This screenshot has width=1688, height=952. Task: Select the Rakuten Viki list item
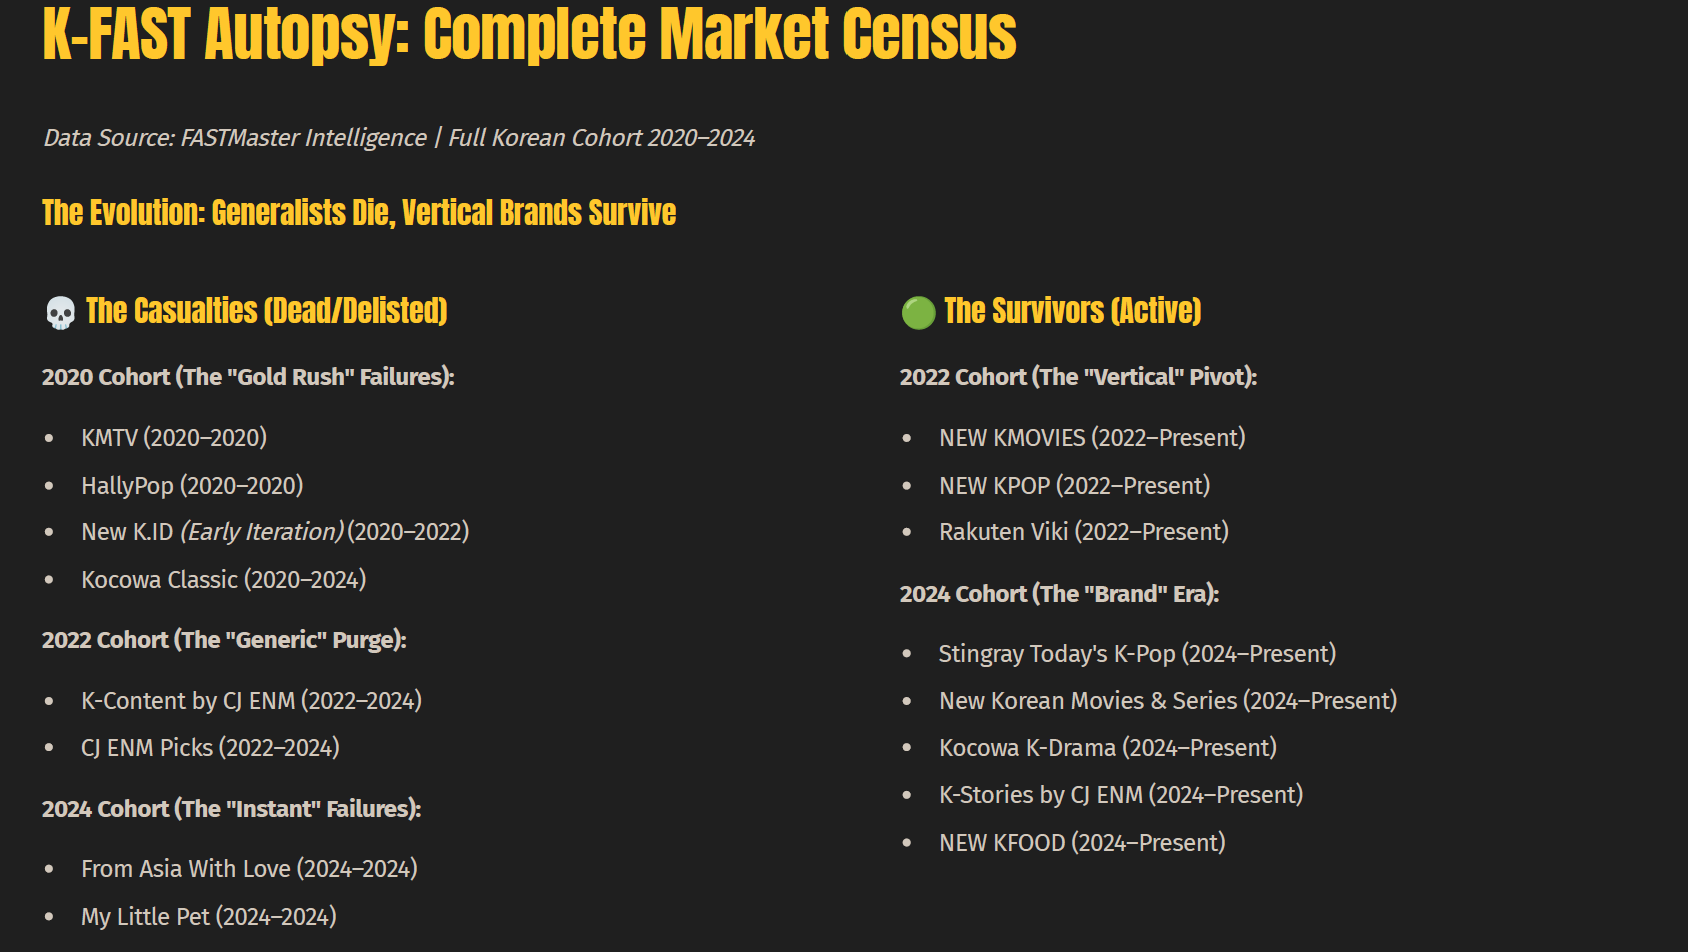click(x=1084, y=532)
